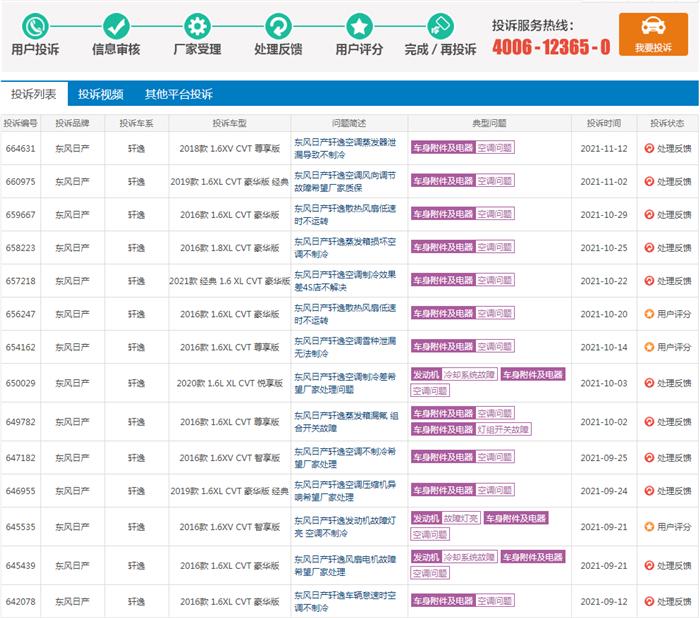The height and width of the screenshot is (618, 700).
Task: Click the 用户评分 star step icon
Action: point(359,26)
